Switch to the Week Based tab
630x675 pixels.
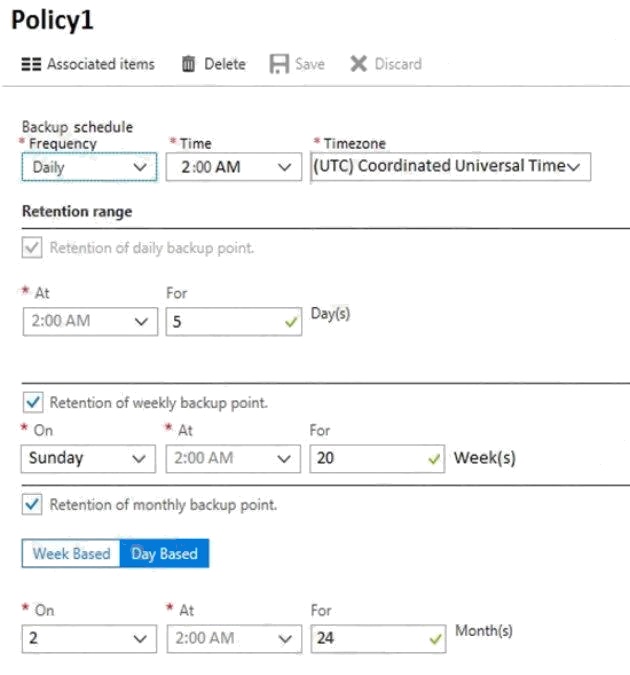pos(71,553)
